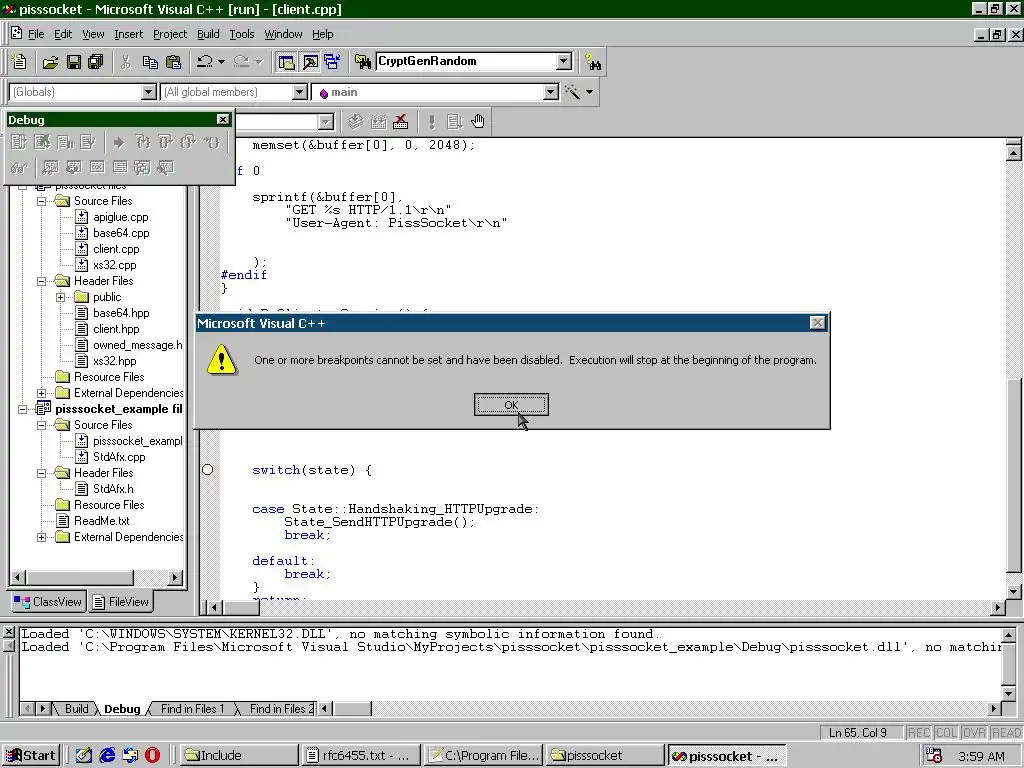1024x768 pixels.
Task: Expand External Dependencies under pisssocket_example
Action: point(42,537)
